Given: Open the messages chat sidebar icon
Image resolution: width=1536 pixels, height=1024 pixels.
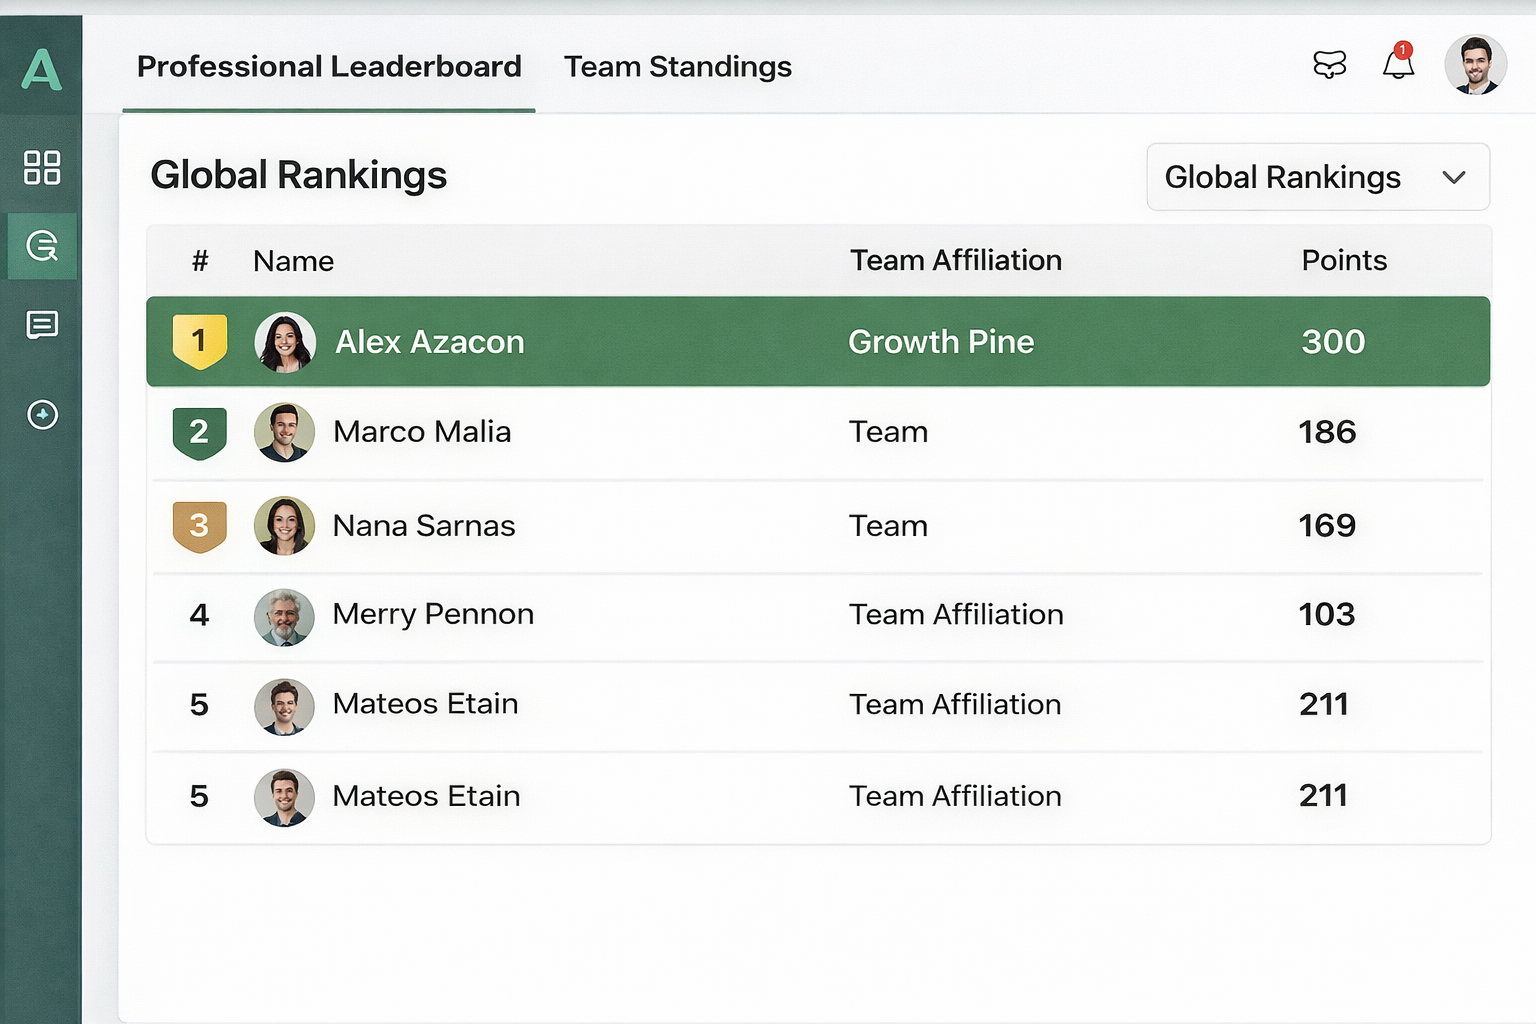Looking at the screenshot, I should 42,325.
